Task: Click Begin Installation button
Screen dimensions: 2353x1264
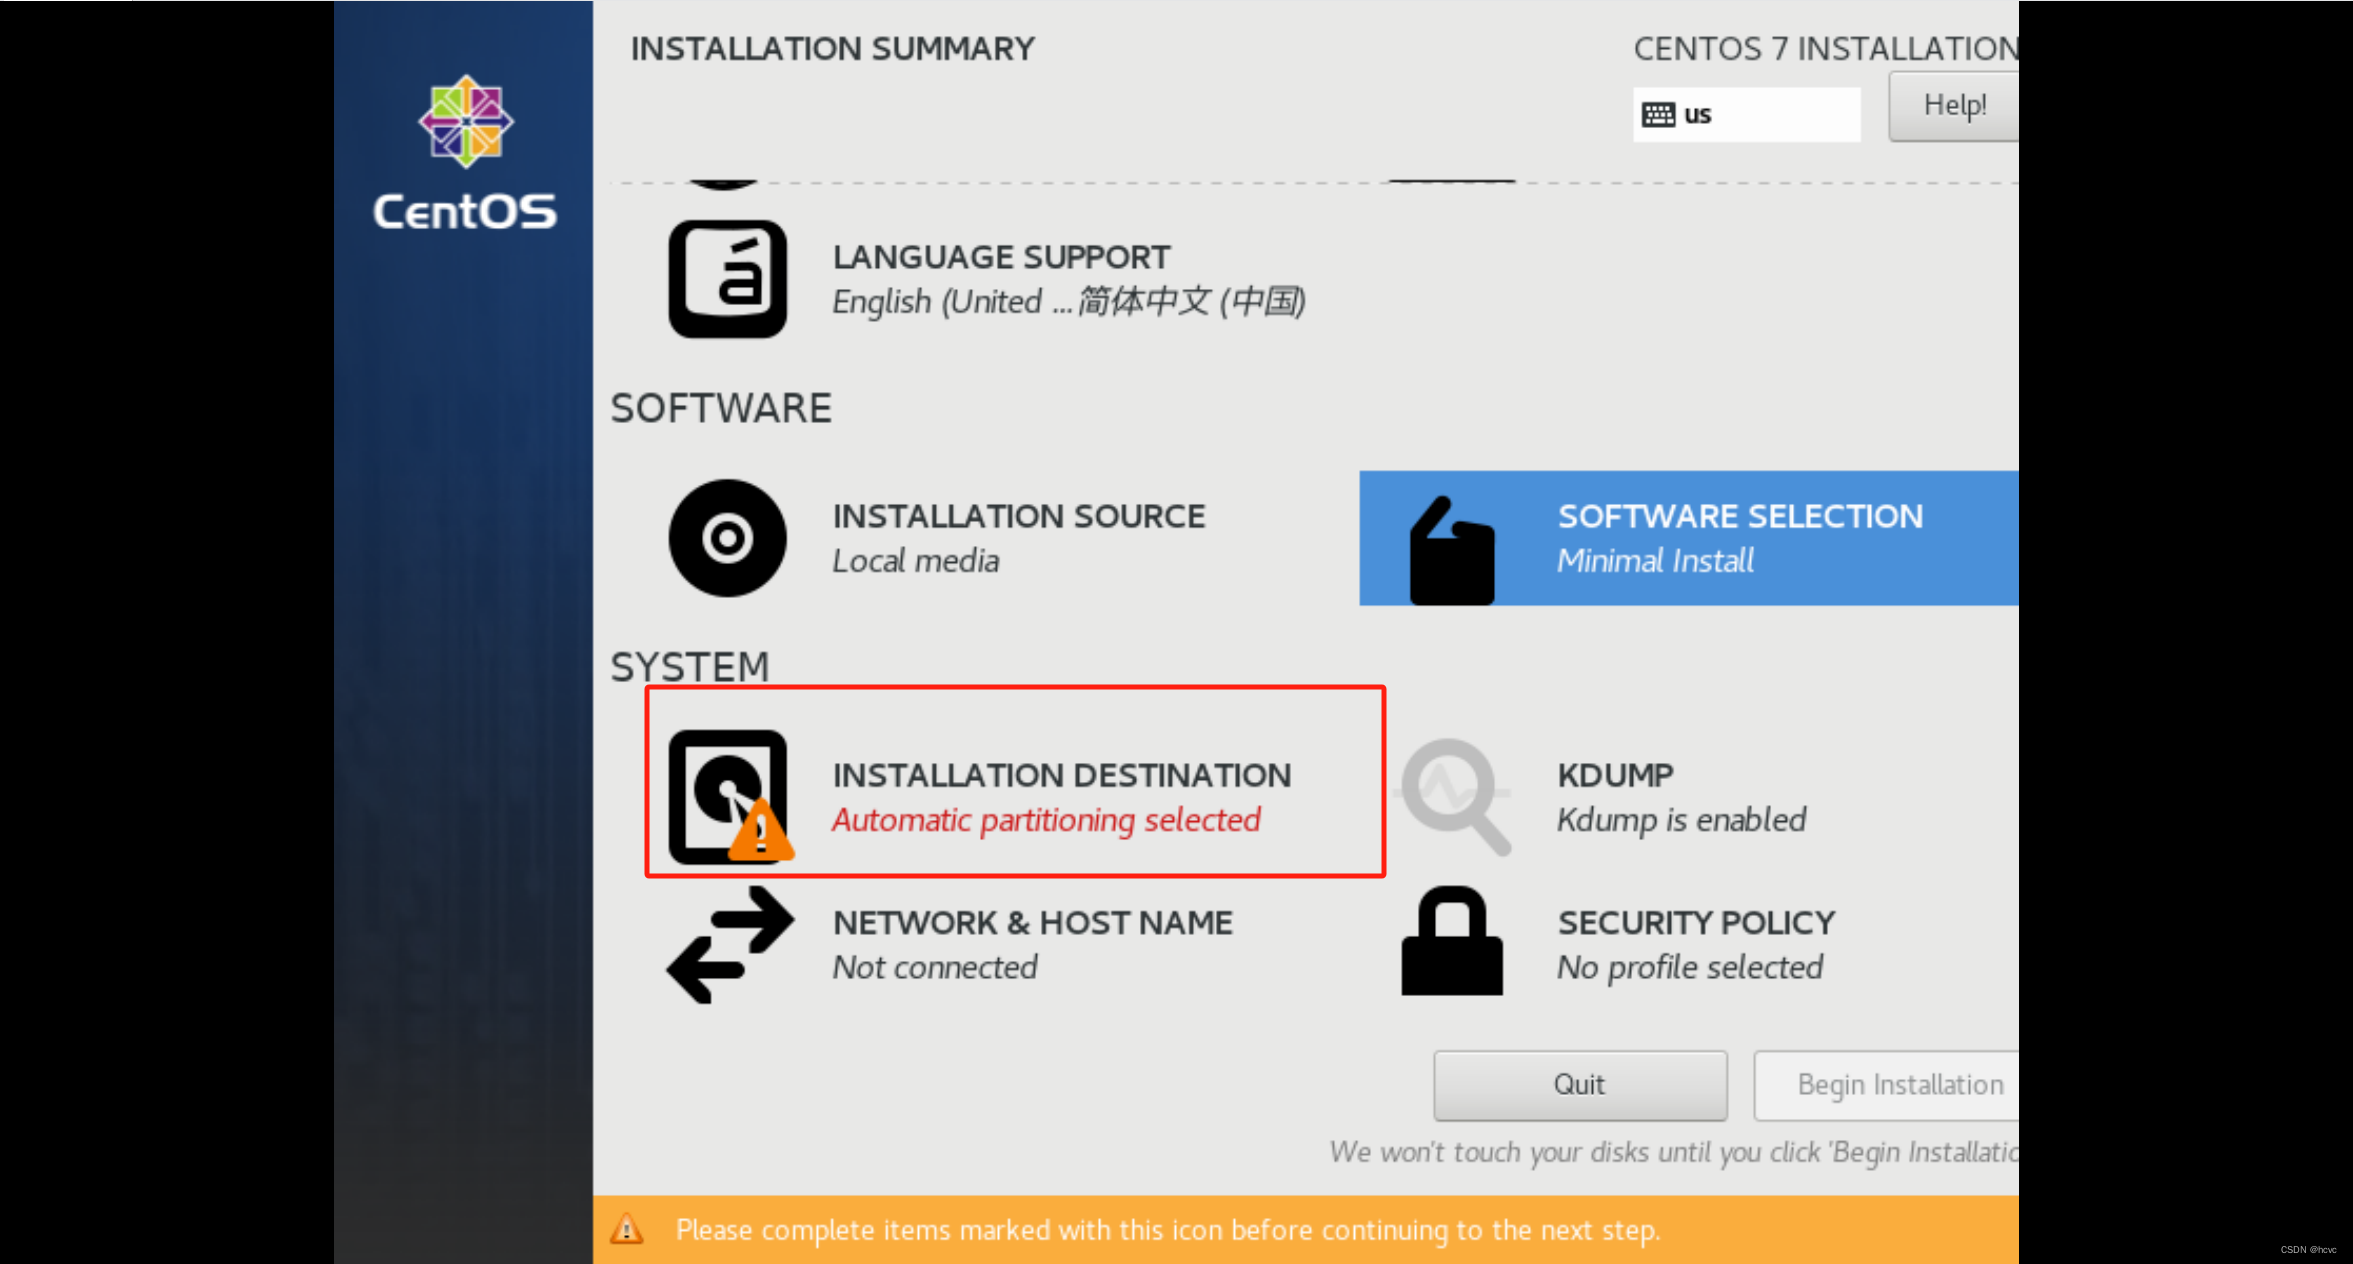Action: (x=1886, y=1085)
